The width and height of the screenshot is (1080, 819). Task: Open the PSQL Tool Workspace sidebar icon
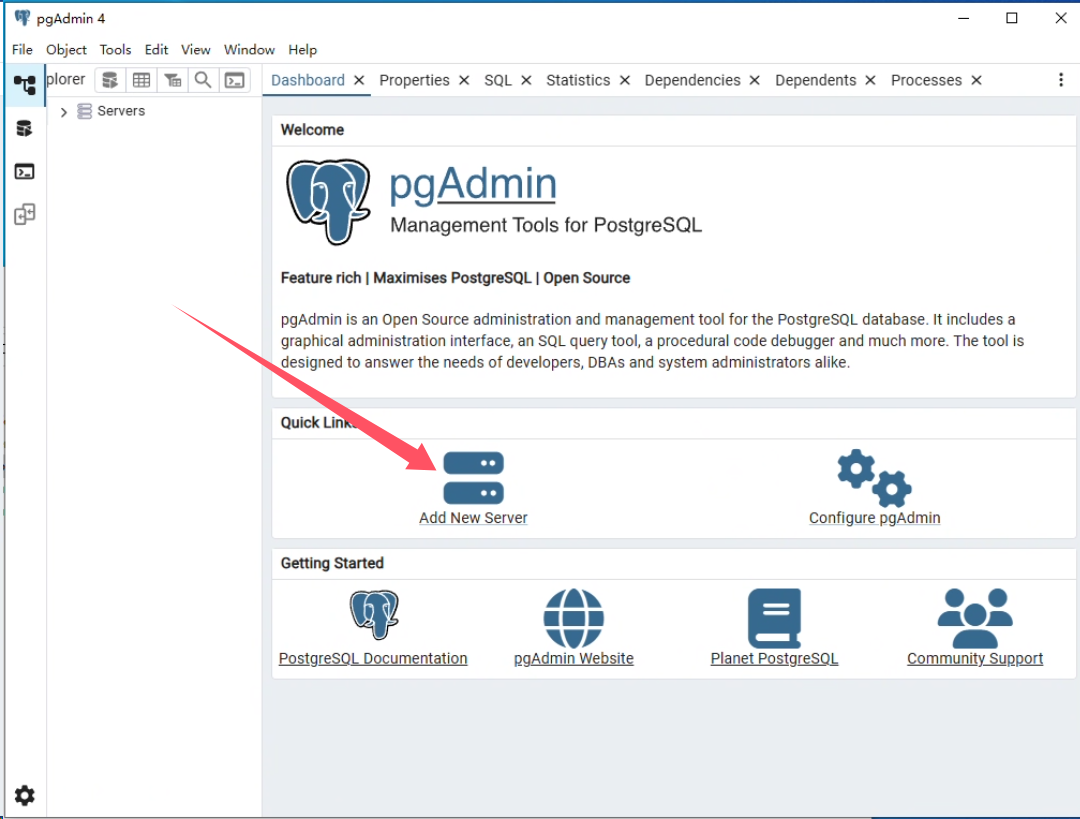pyautogui.click(x=25, y=171)
